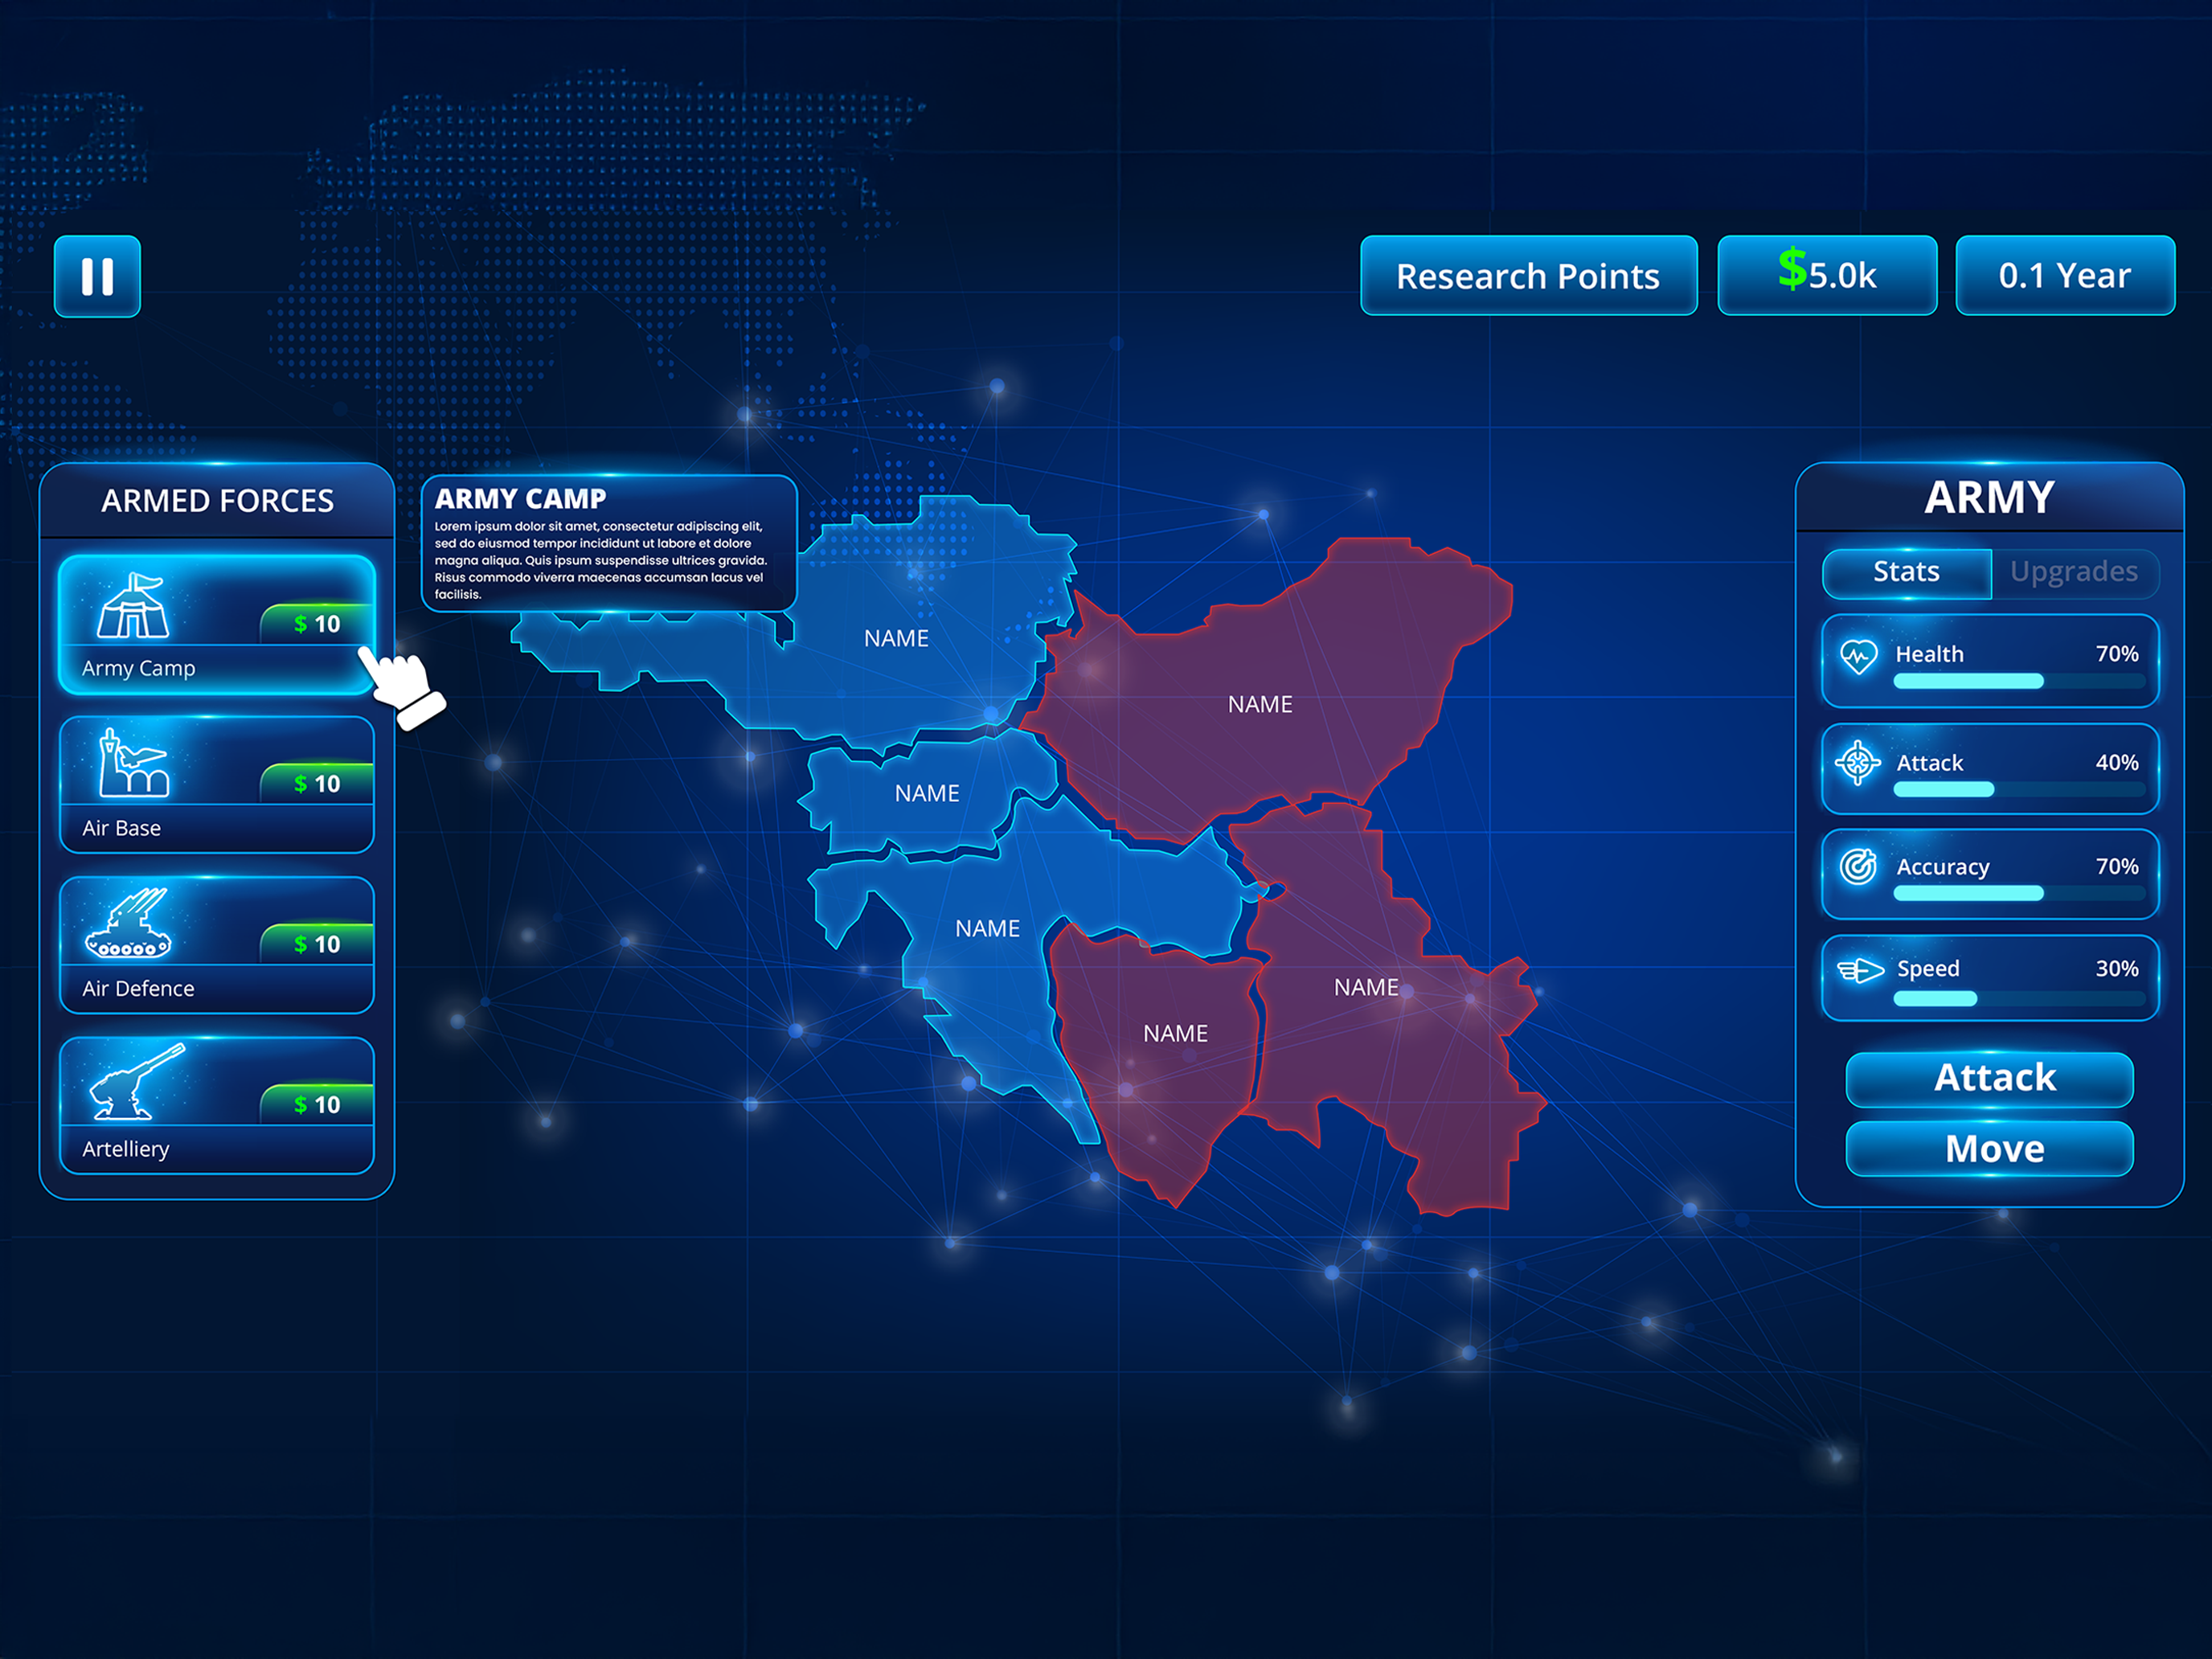Switch to the Stats tab

tap(1906, 572)
